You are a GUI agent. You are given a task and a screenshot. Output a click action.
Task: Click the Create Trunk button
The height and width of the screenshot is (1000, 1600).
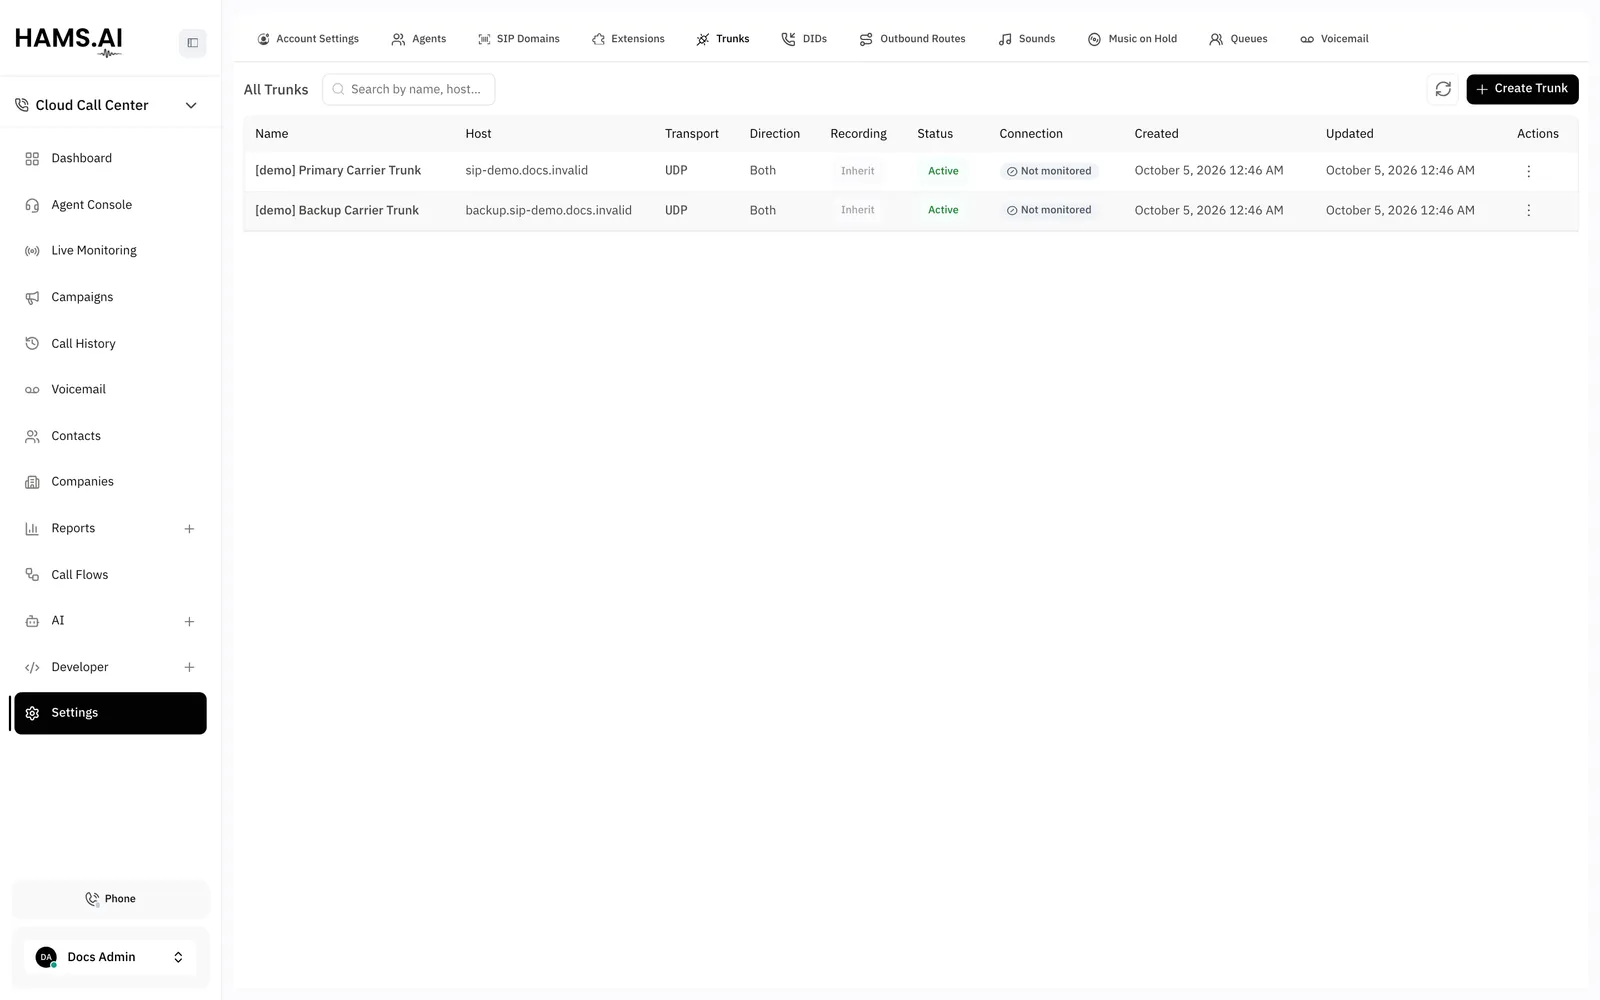tap(1522, 89)
